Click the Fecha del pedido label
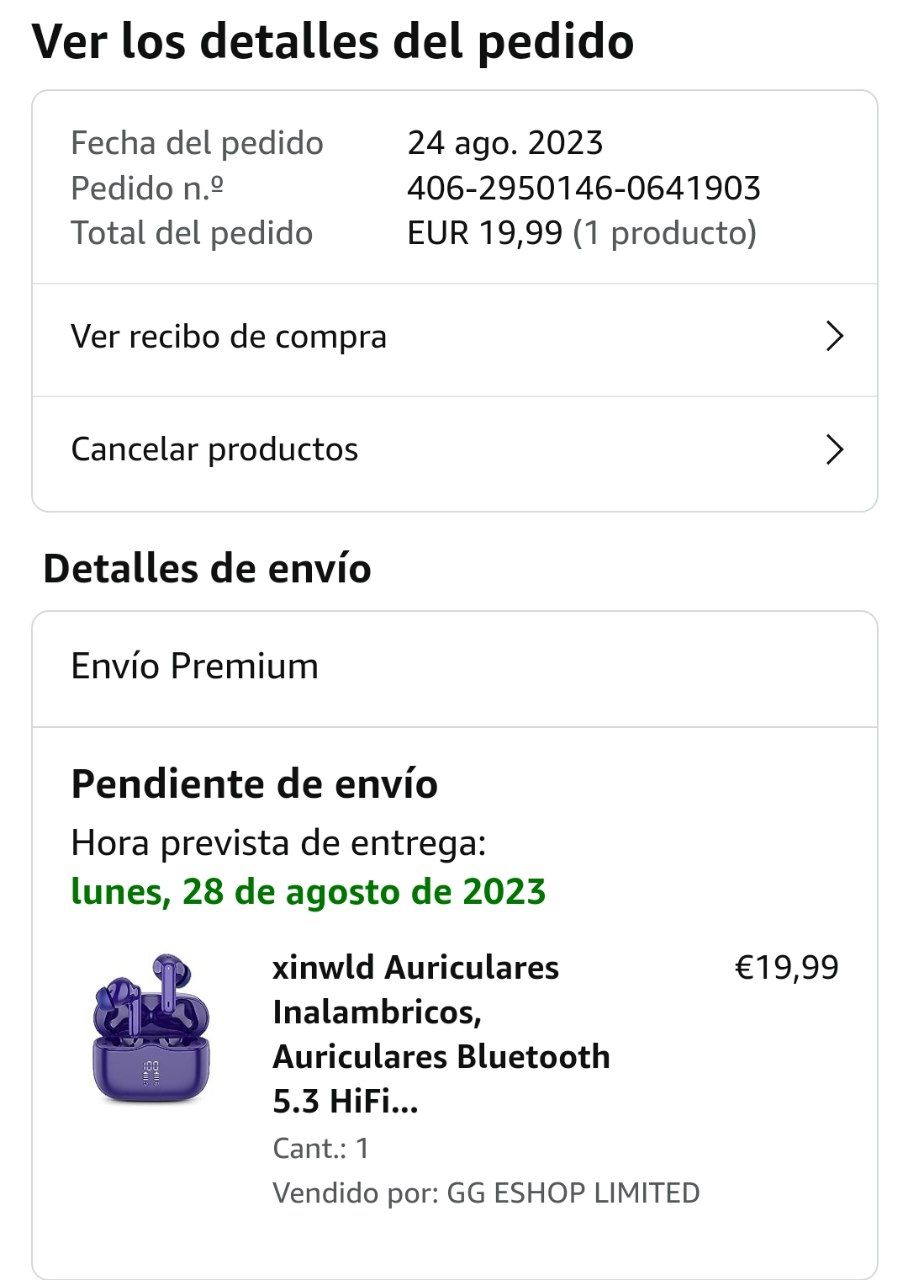908x1280 pixels. tap(197, 143)
